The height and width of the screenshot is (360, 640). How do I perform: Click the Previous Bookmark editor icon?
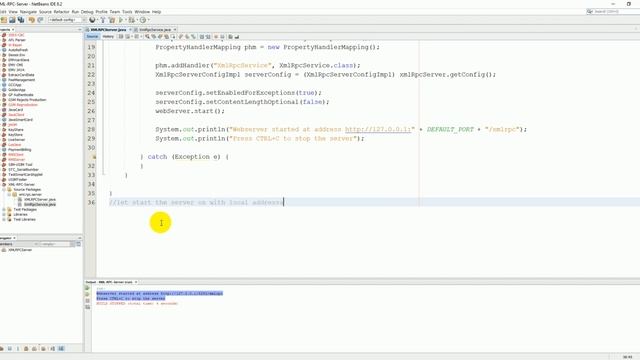(180, 37)
